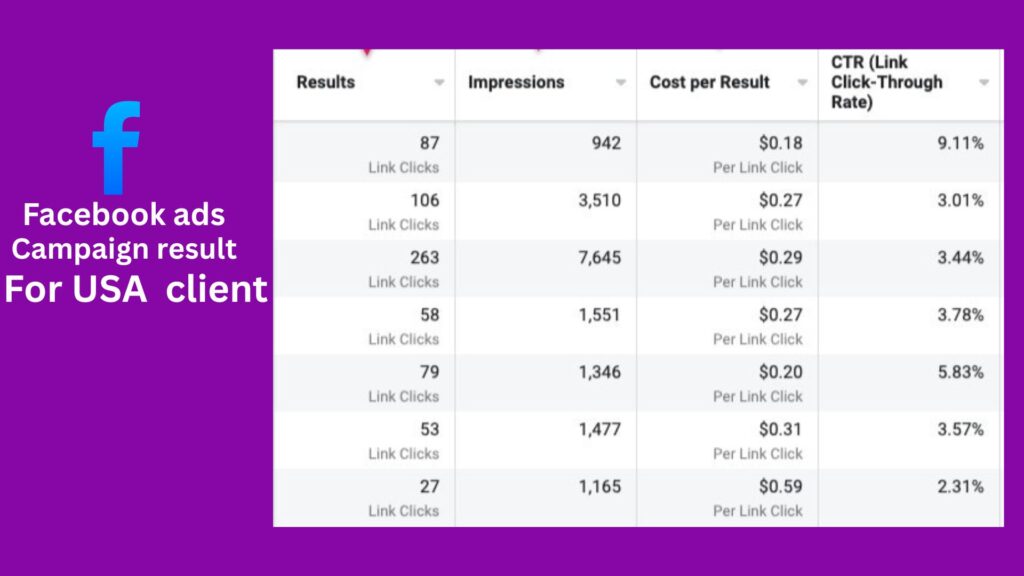Click the 263 Link Clicks result cell
Image resolution: width=1024 pixels, height=576 pixels.
pyautogui.click(x=403, y=268)
